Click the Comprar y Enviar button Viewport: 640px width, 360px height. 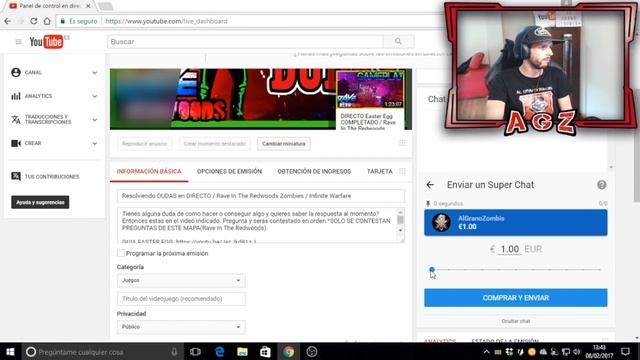516,298
